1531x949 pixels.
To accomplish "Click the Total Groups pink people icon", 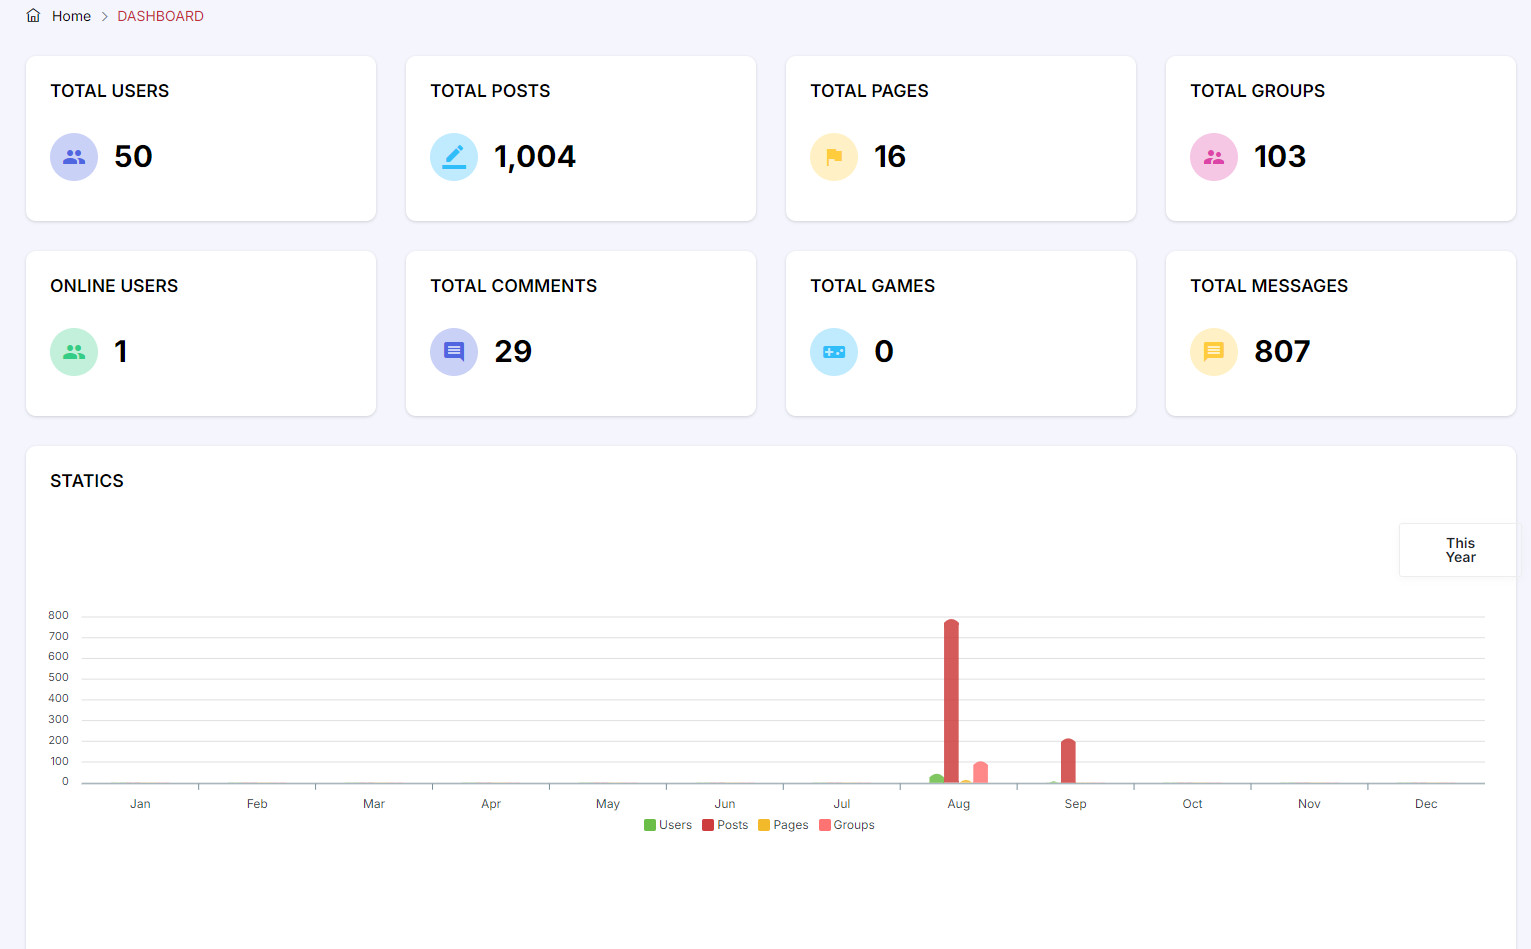I will [1214, 157].
